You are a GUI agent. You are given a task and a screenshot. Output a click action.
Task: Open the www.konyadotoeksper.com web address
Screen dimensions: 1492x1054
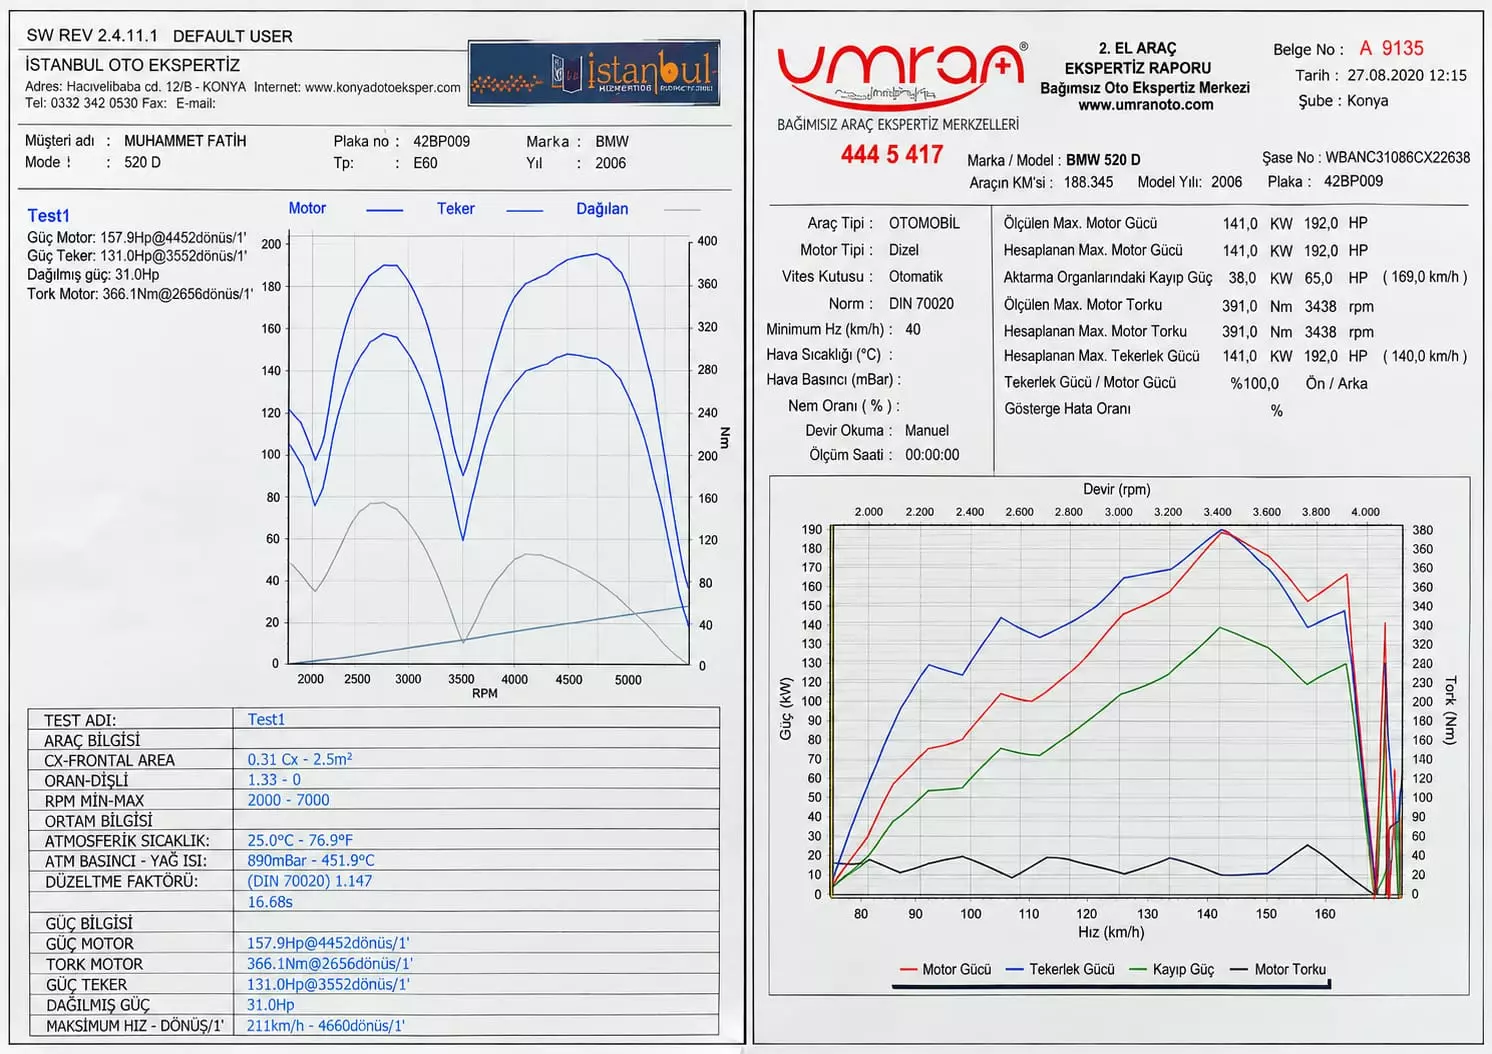click(x=383, y=88)
